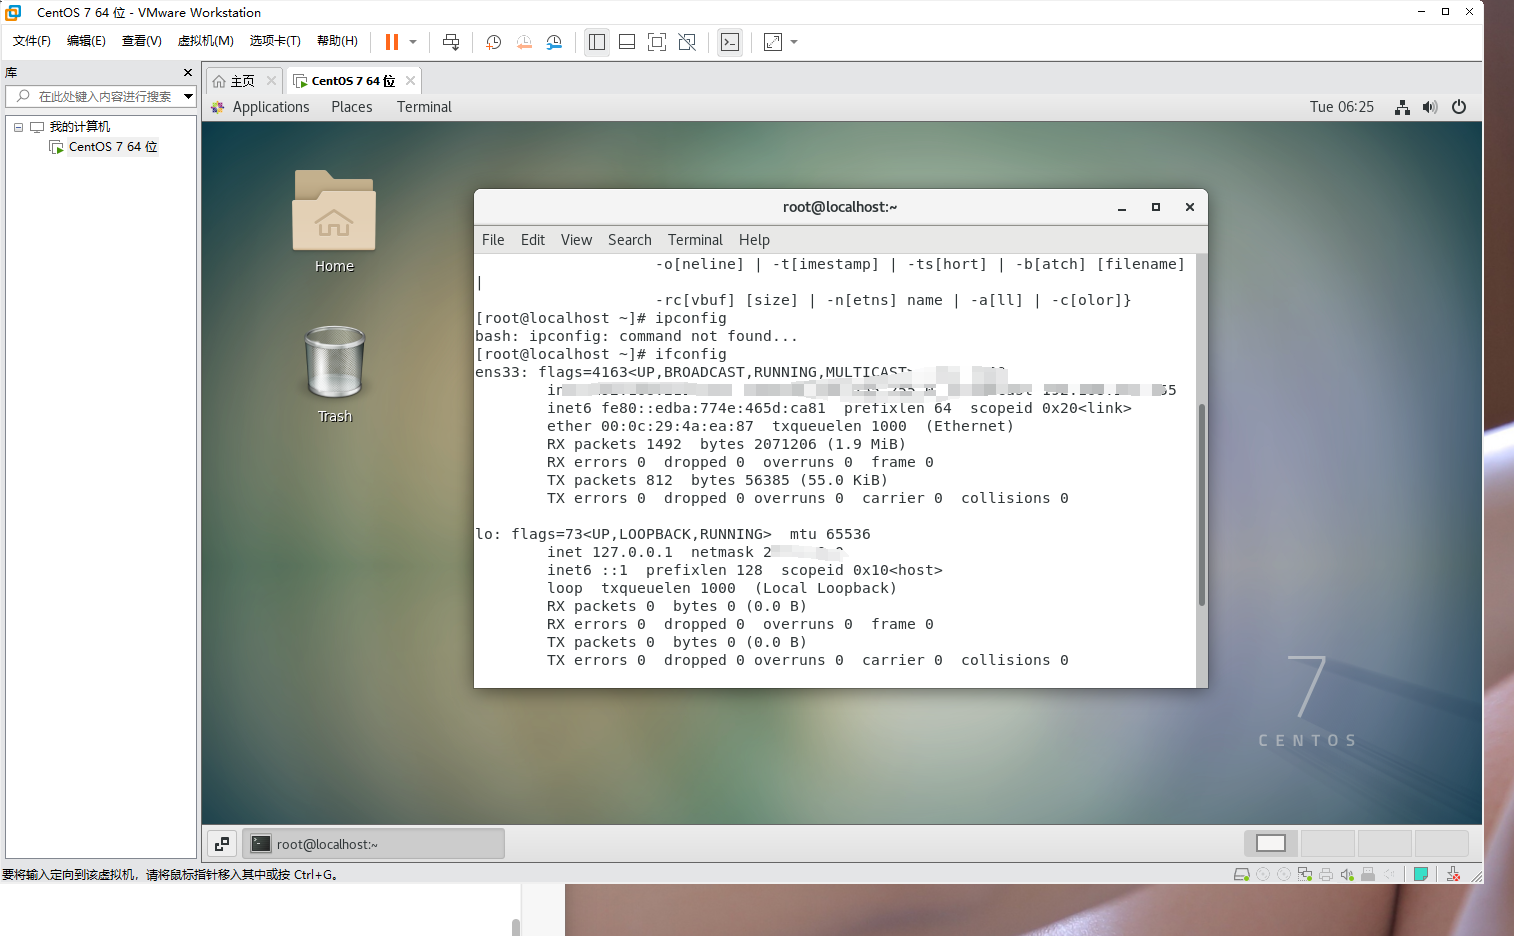Switch to the third workspace in the switcher

coord(1384,843)
